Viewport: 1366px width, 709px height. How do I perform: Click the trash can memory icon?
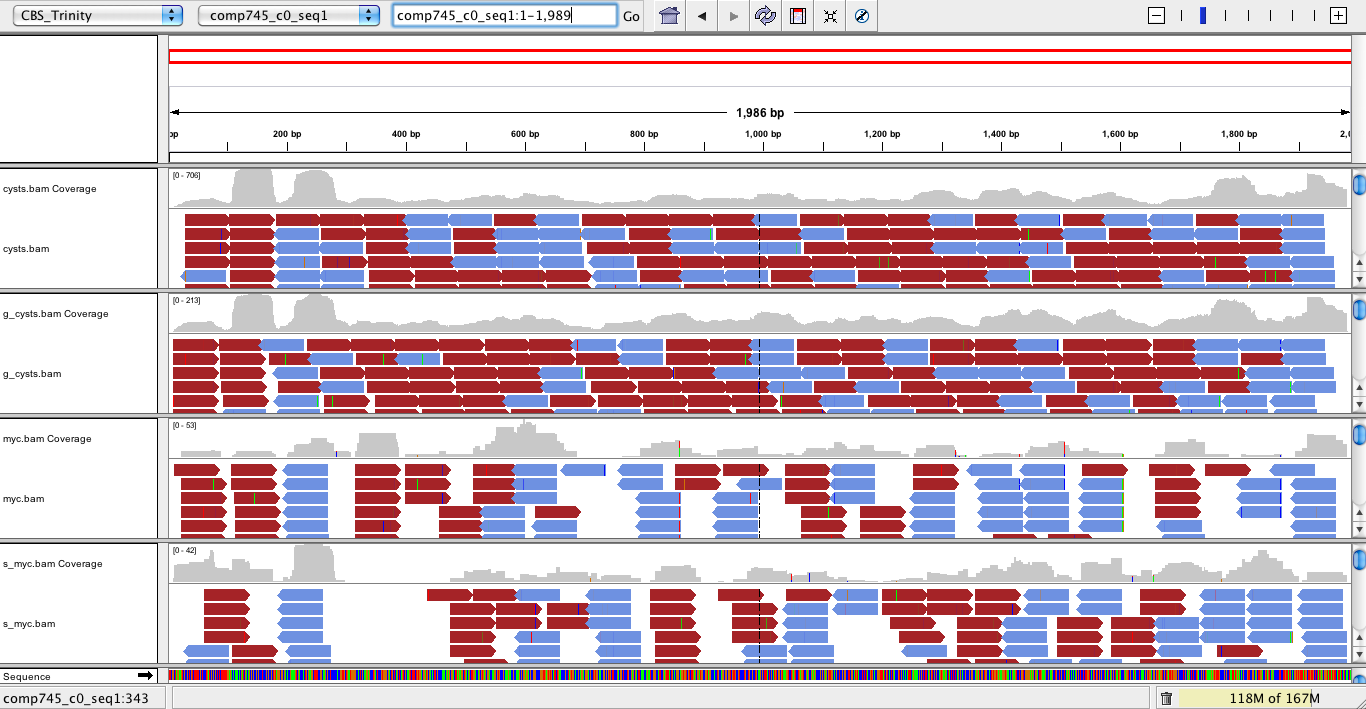point(1166,698)
